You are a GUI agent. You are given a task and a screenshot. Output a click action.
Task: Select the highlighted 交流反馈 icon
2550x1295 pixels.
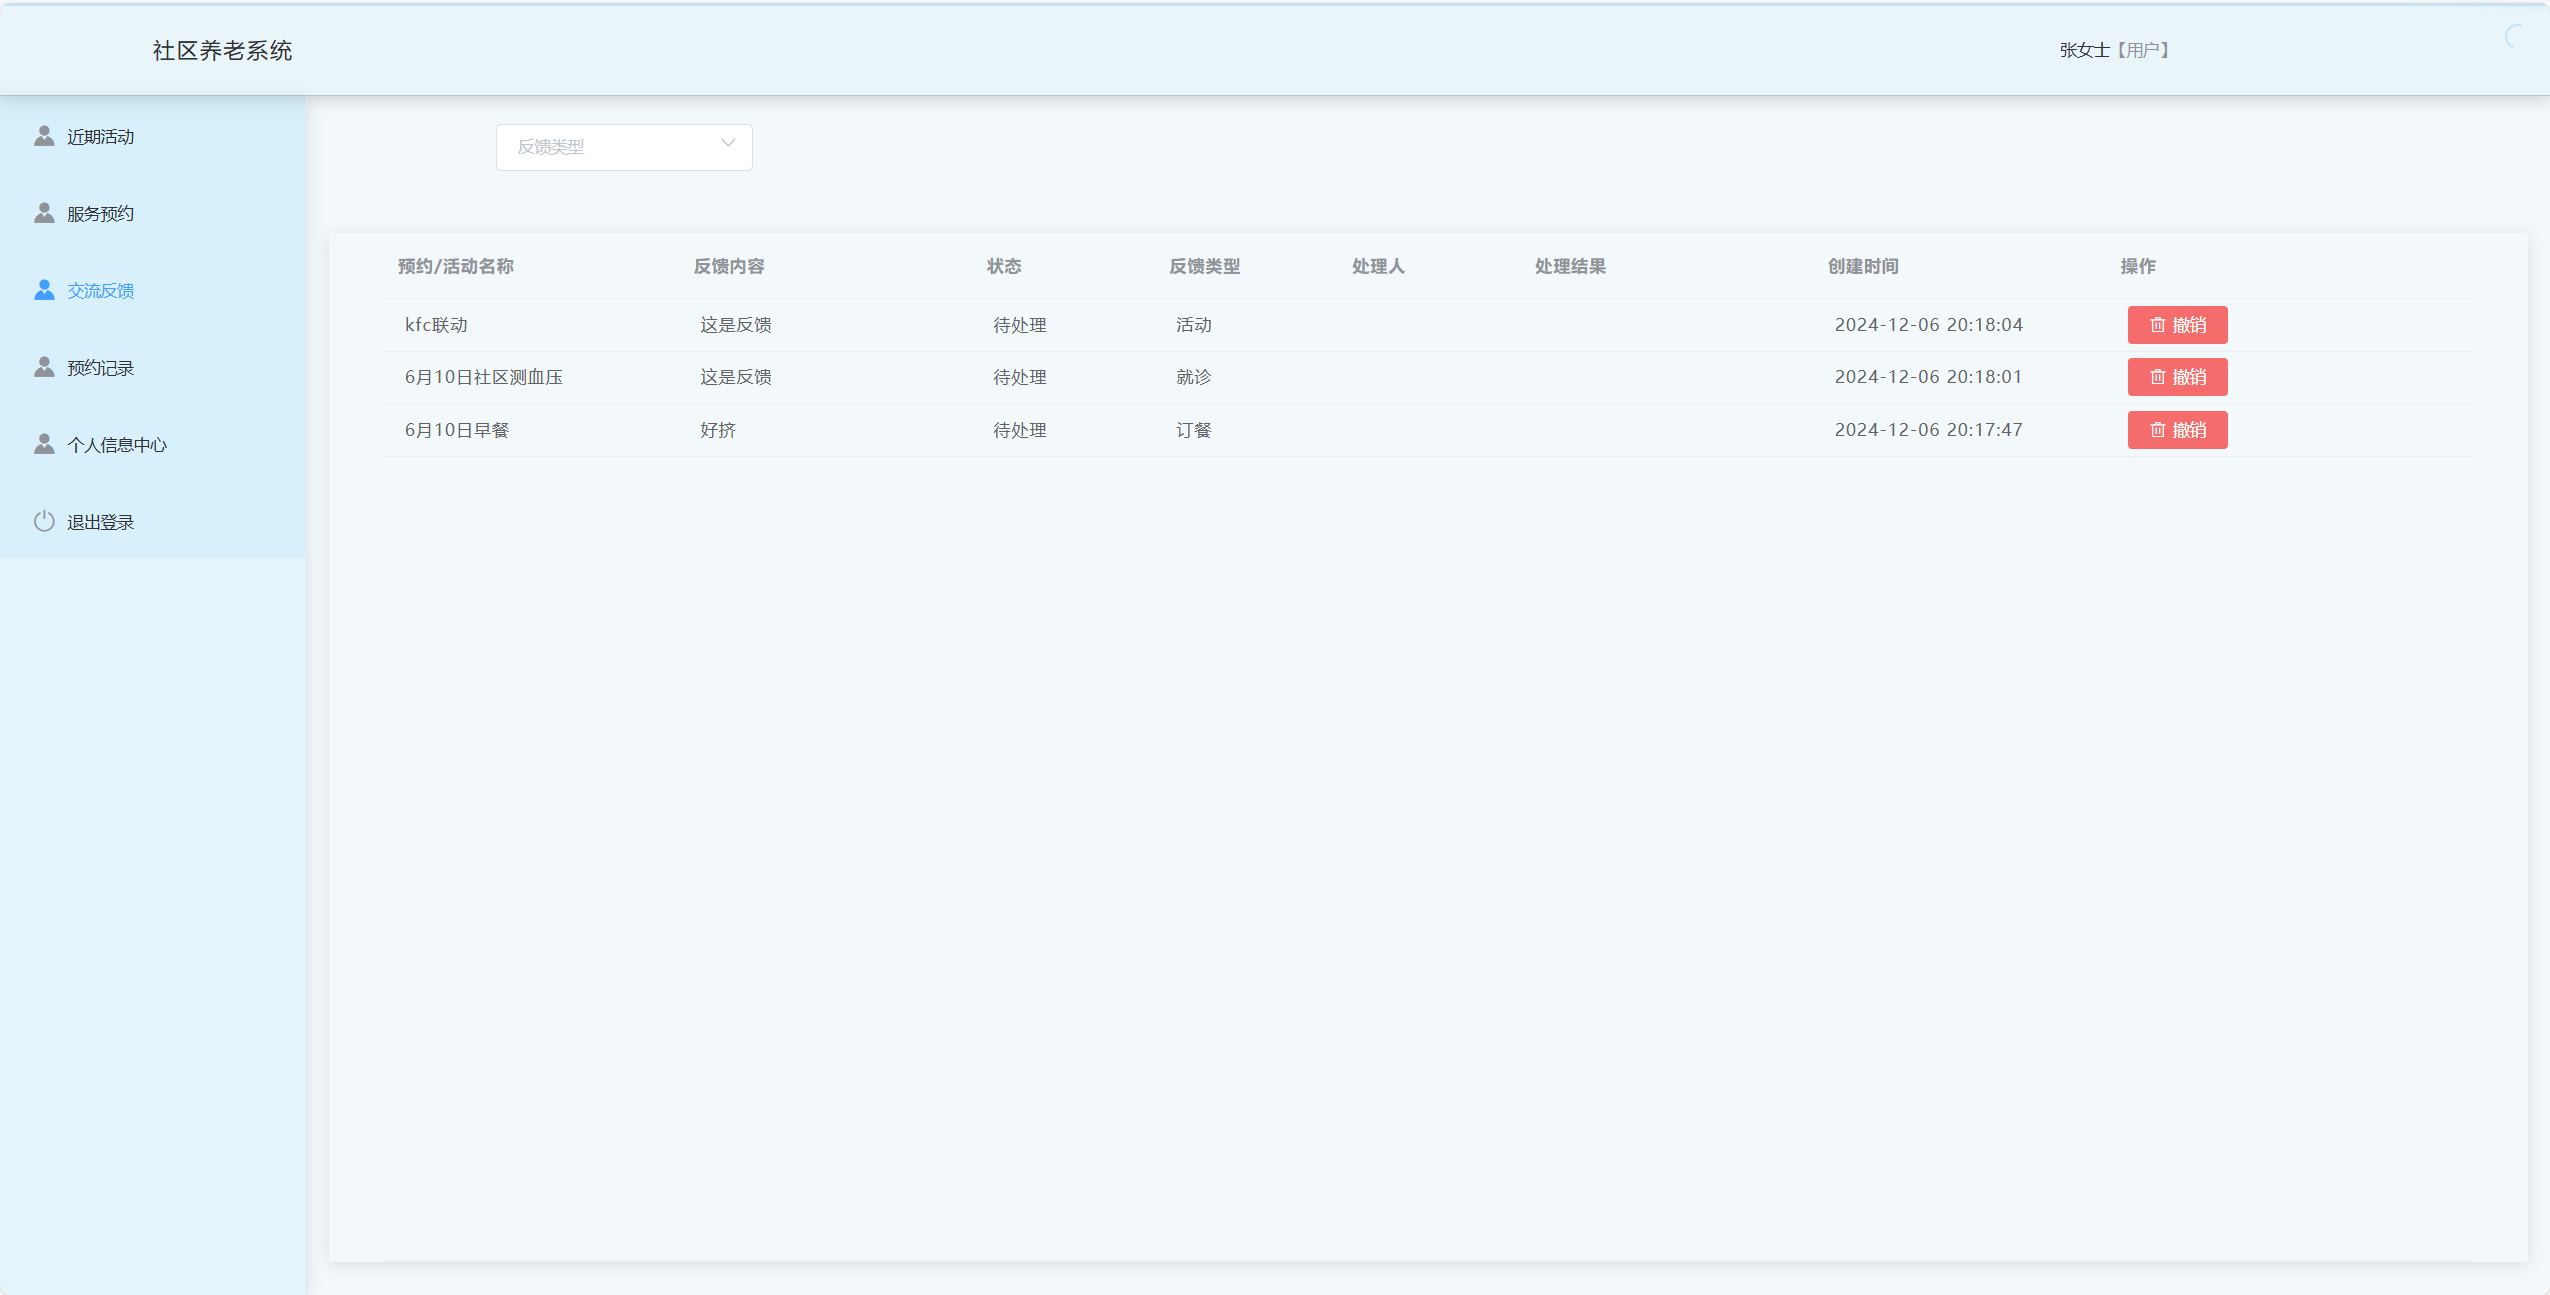pyautogui.click(x=43, y=289)
